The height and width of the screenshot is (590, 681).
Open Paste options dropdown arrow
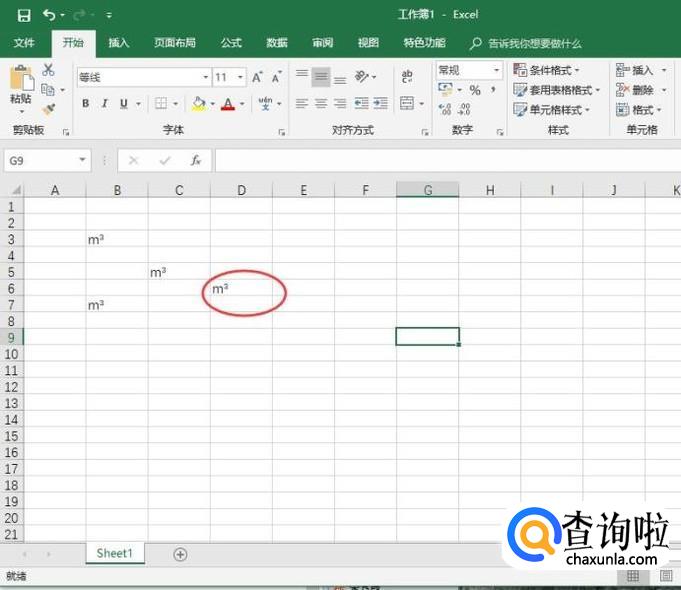coord(21,112)
